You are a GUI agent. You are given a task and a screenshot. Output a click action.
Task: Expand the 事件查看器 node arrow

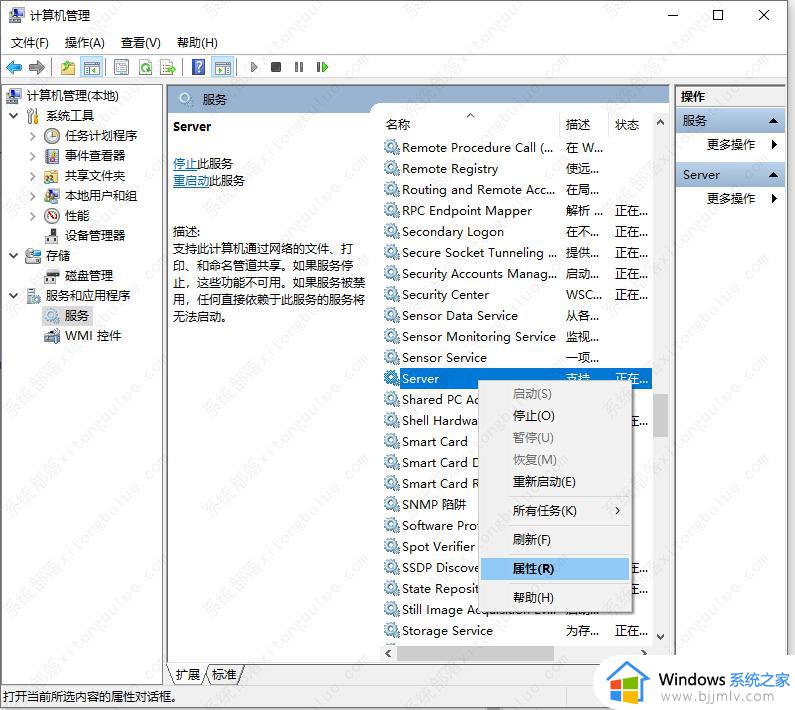pyautogui.click(x=32, y=156)
